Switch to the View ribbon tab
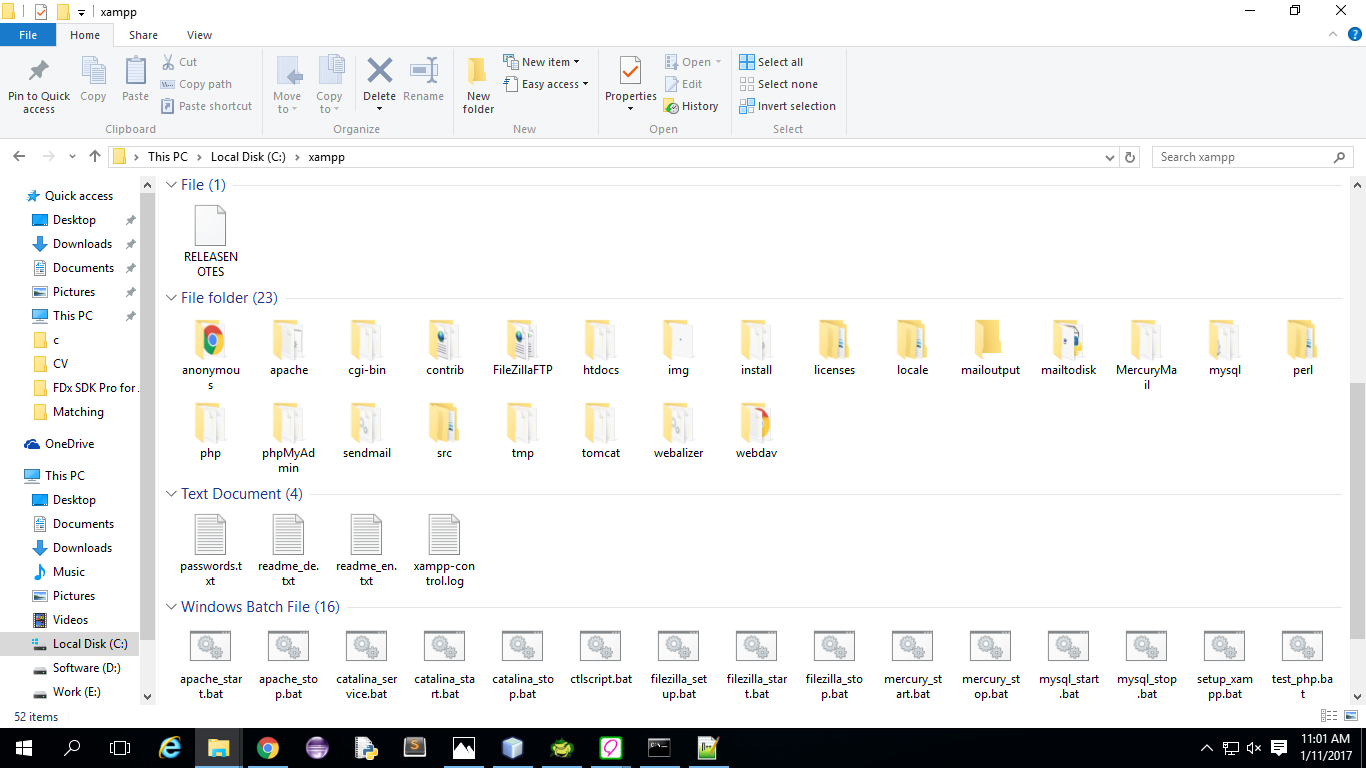Image resolution: width=1366 pixels, height=768 pixels. click(199, 35)
